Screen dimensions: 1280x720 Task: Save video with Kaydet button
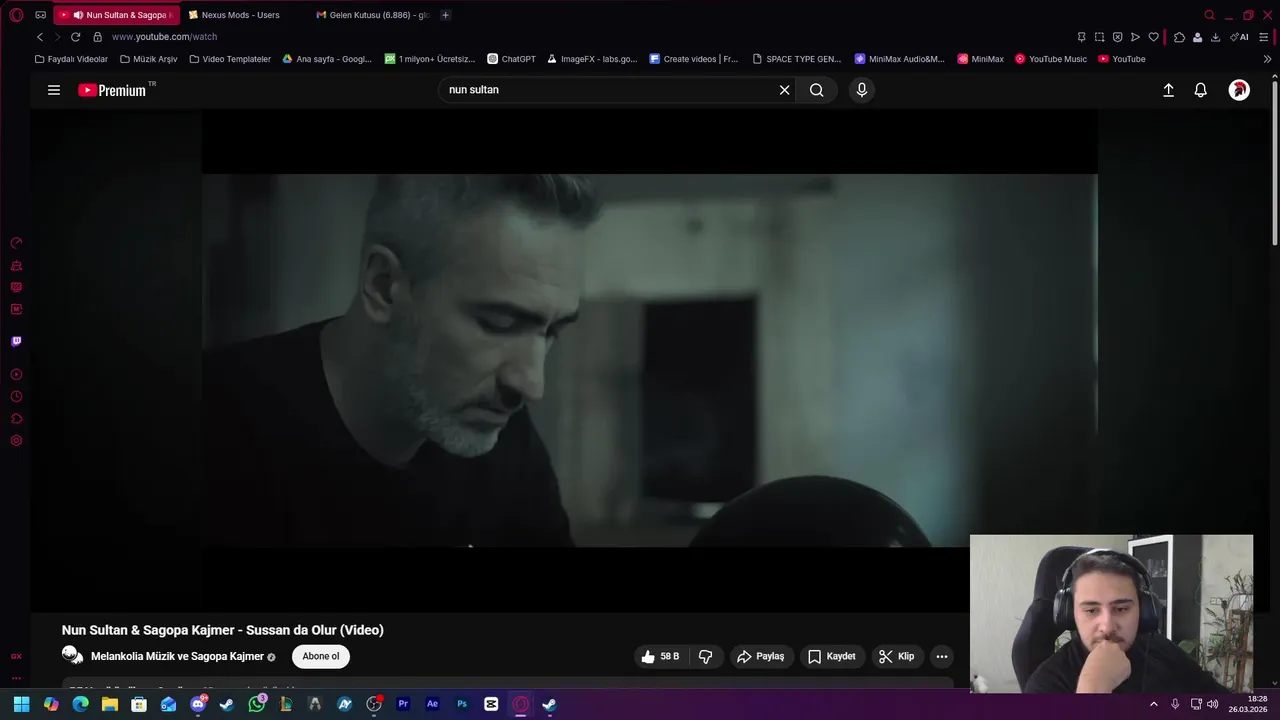pos(831,657)
